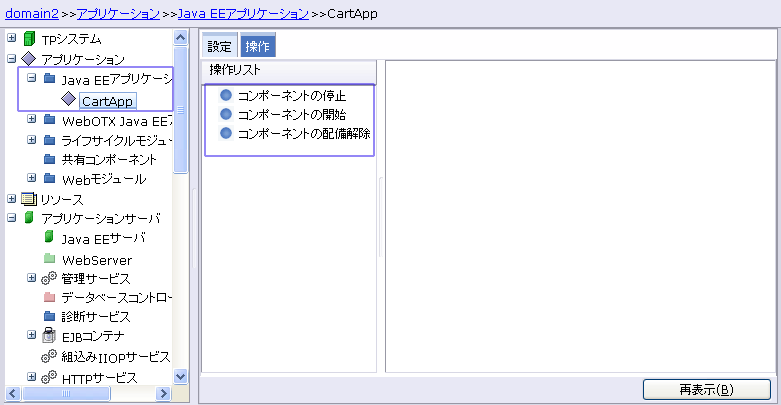The height and width of the screenshot is (405, 781).
Task: Click the green Java EEサーバ icon
Action: coord(49,238)
